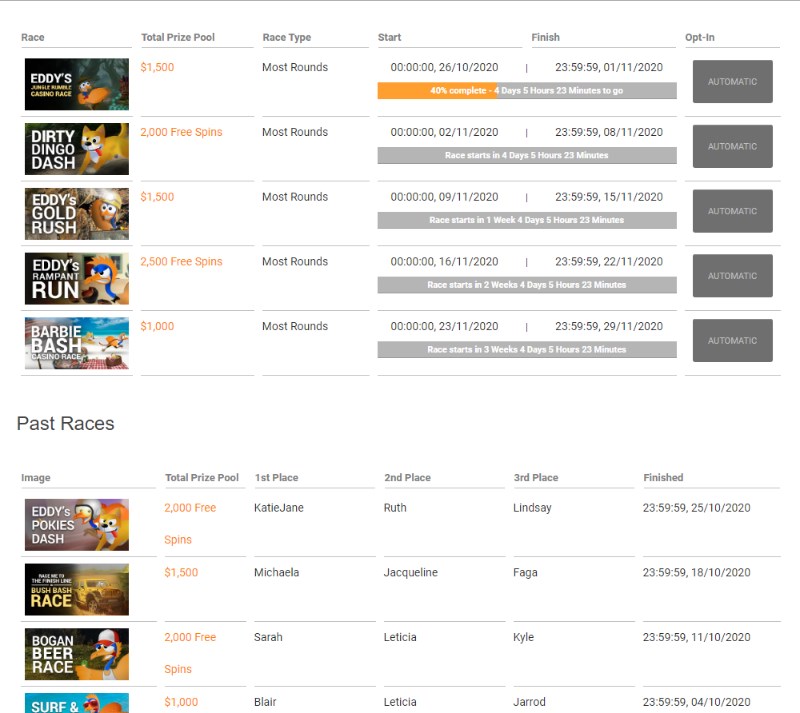The height and width of the screenshot is (713, 800).
Task: Click start date 00:00:00, 09/11/2020
Action: coord(444,197)
